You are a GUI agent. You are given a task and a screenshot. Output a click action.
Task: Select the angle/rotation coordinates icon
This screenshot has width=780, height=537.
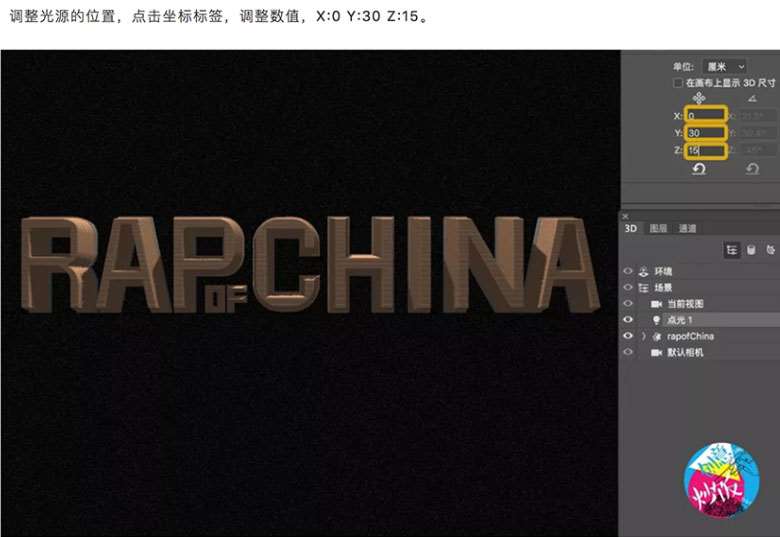[752, 98]
